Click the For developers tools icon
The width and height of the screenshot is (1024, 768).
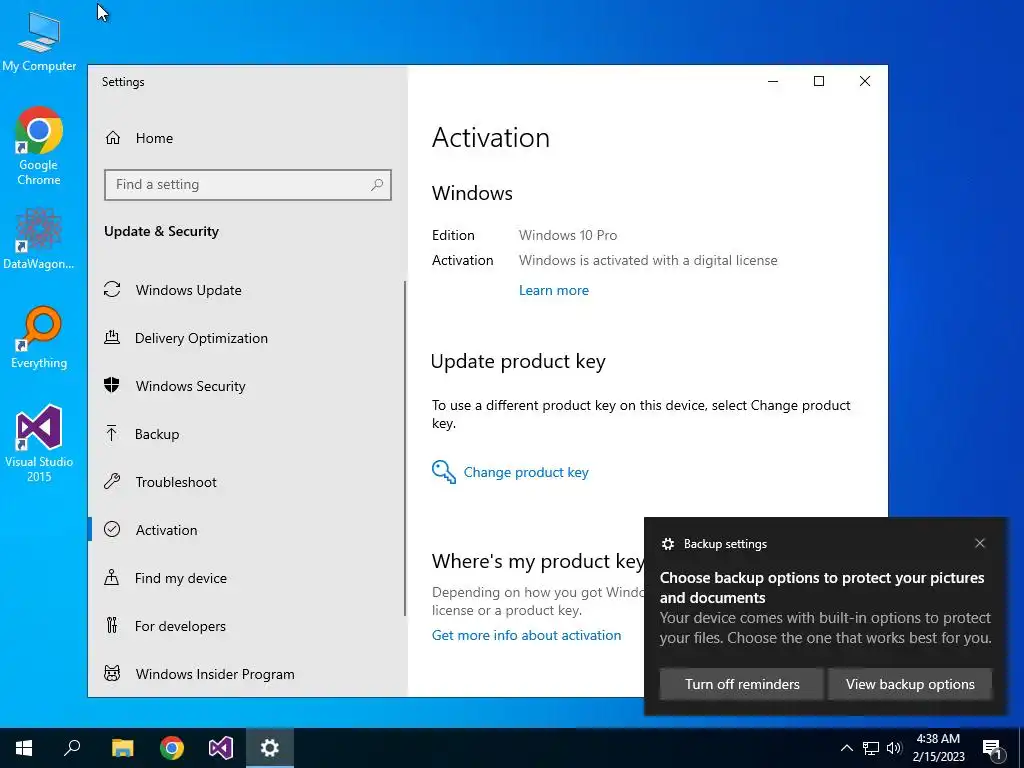pos(112,626)
